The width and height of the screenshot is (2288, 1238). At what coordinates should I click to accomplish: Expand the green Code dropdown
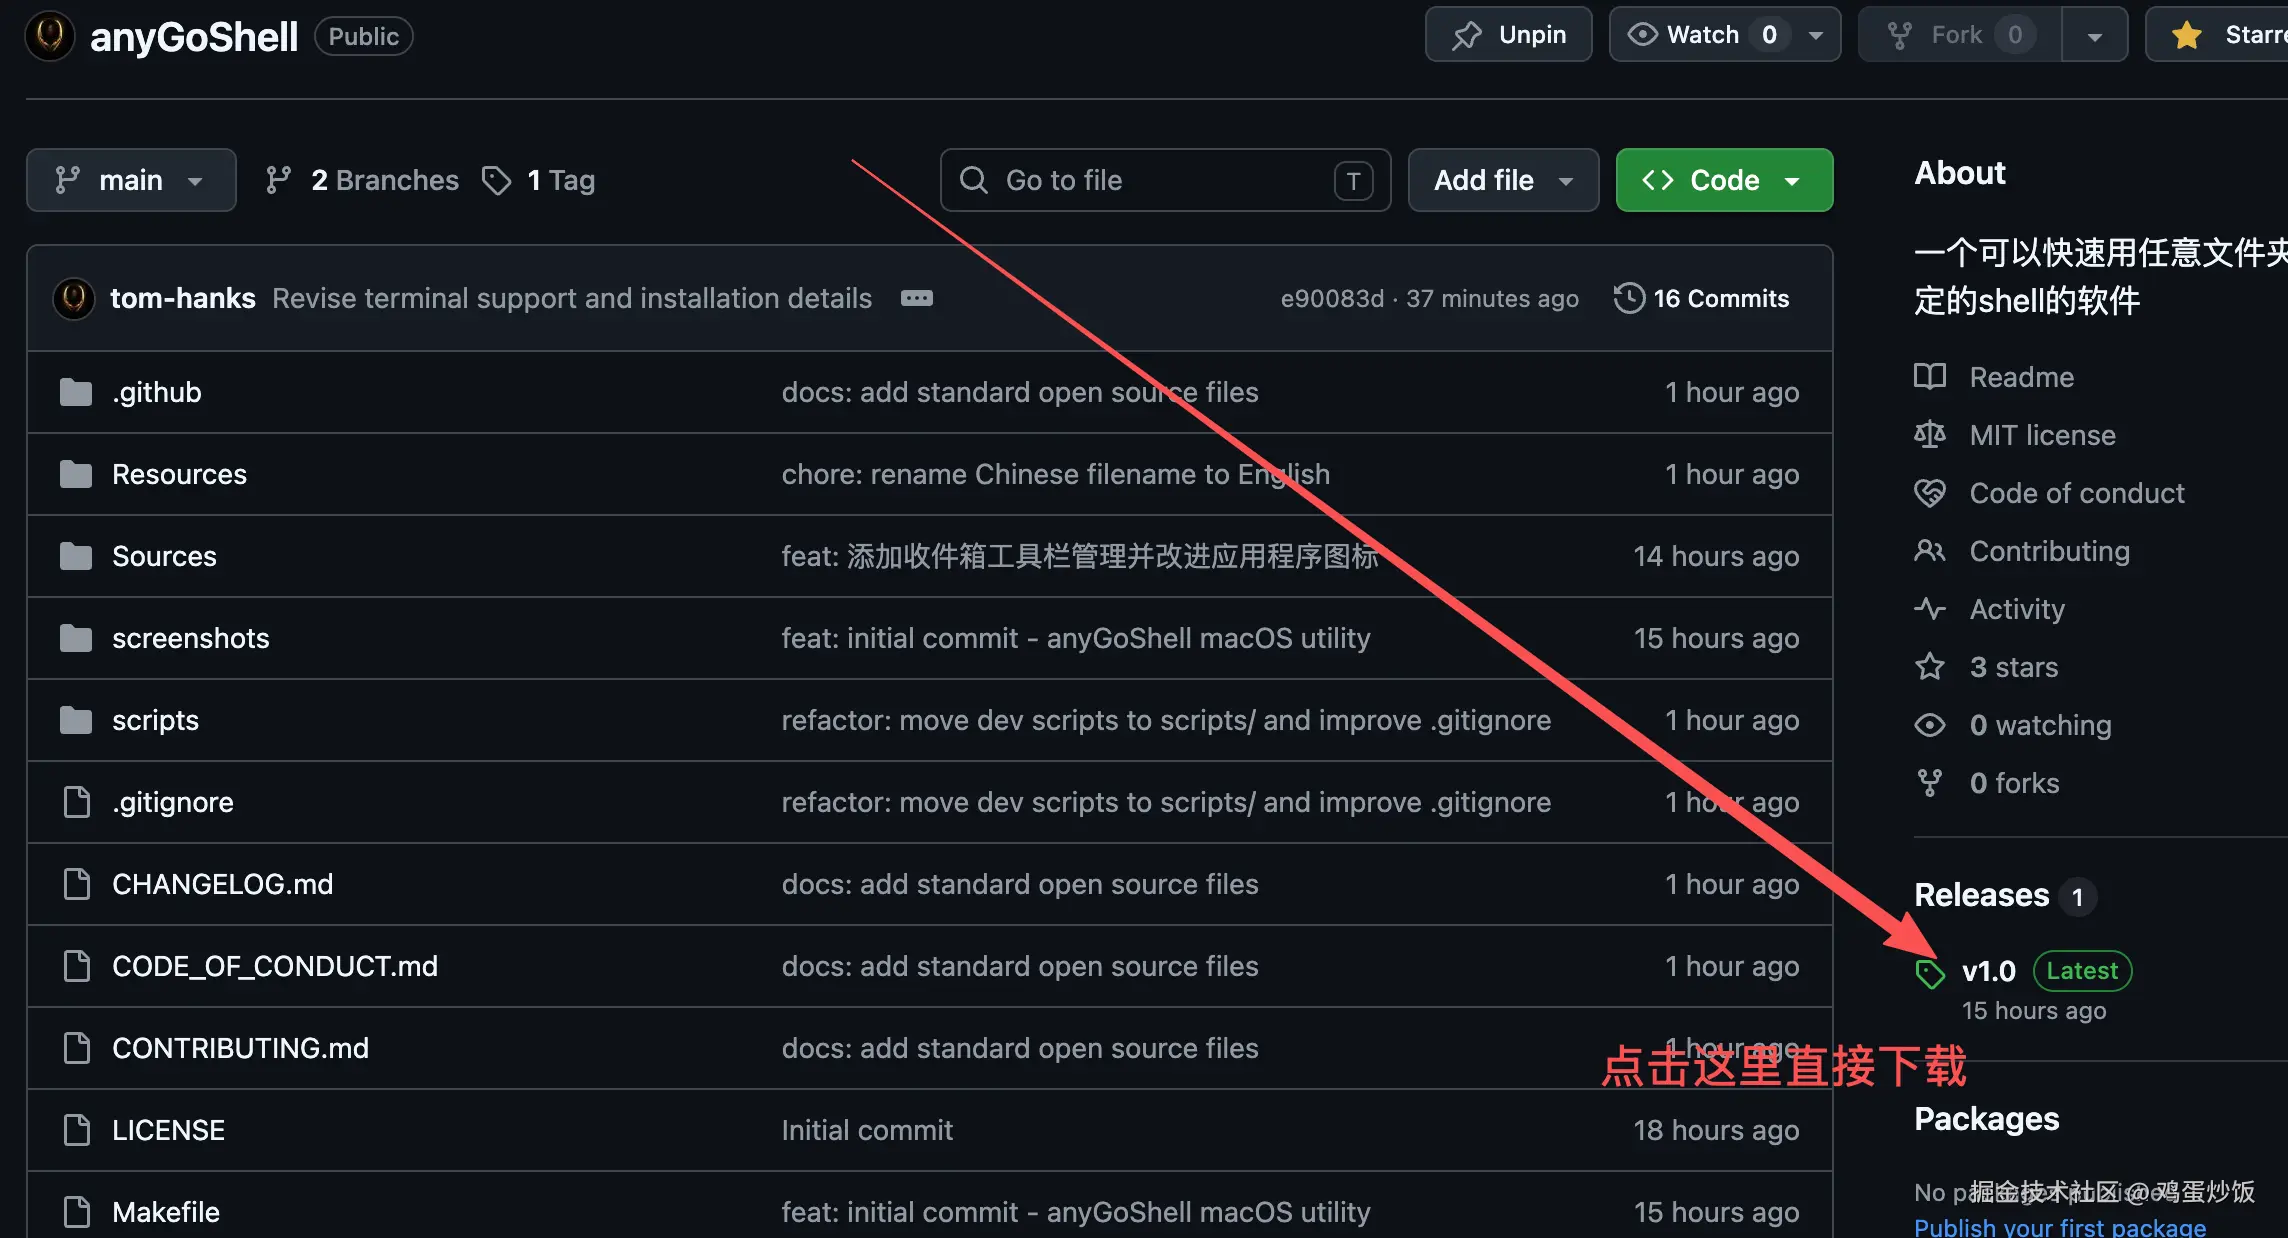(1723, 180)
